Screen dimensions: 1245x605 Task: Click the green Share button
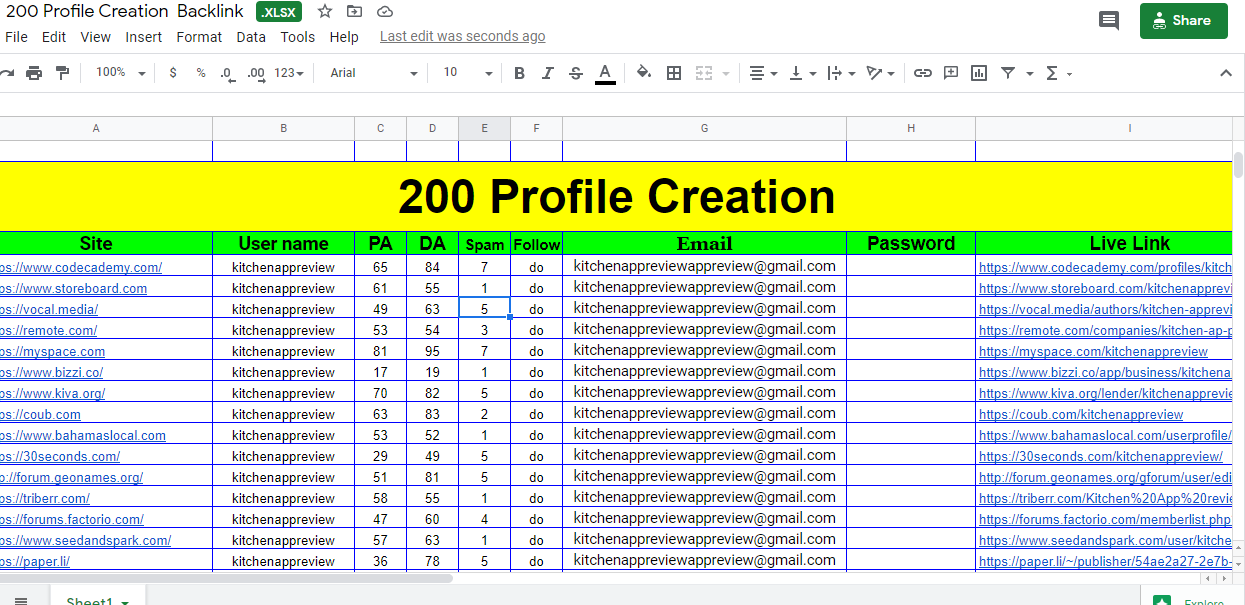1183,20
